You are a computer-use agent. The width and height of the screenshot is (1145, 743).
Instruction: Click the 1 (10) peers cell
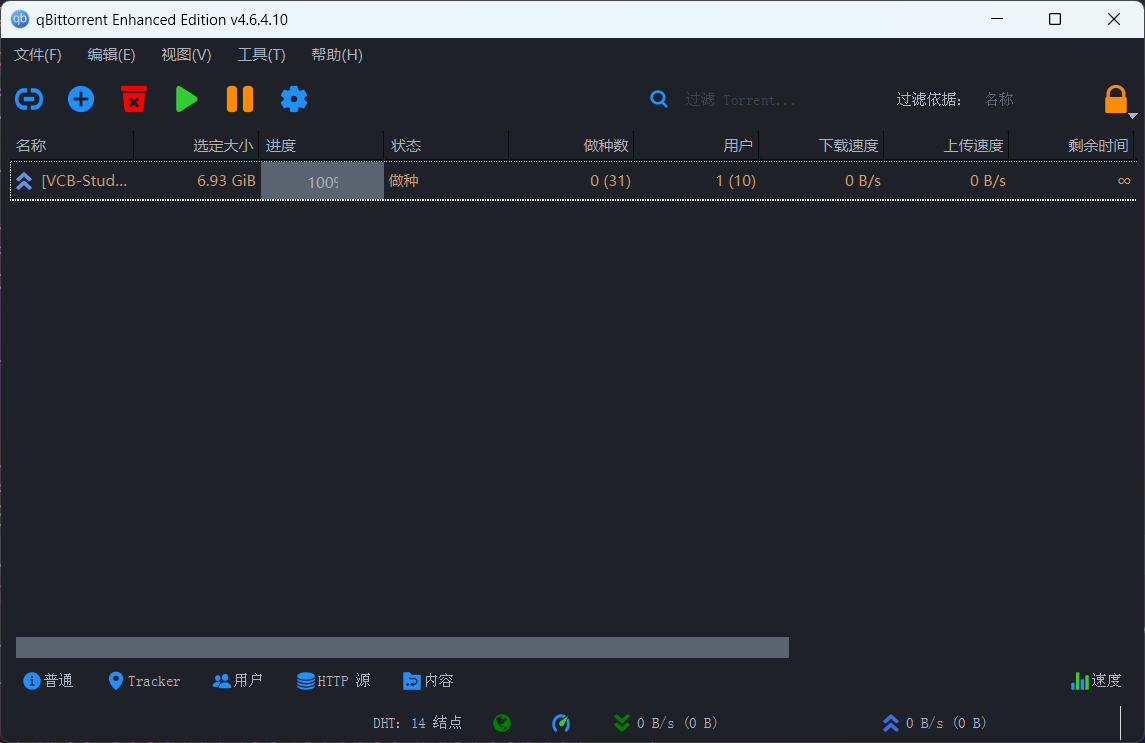735,180
